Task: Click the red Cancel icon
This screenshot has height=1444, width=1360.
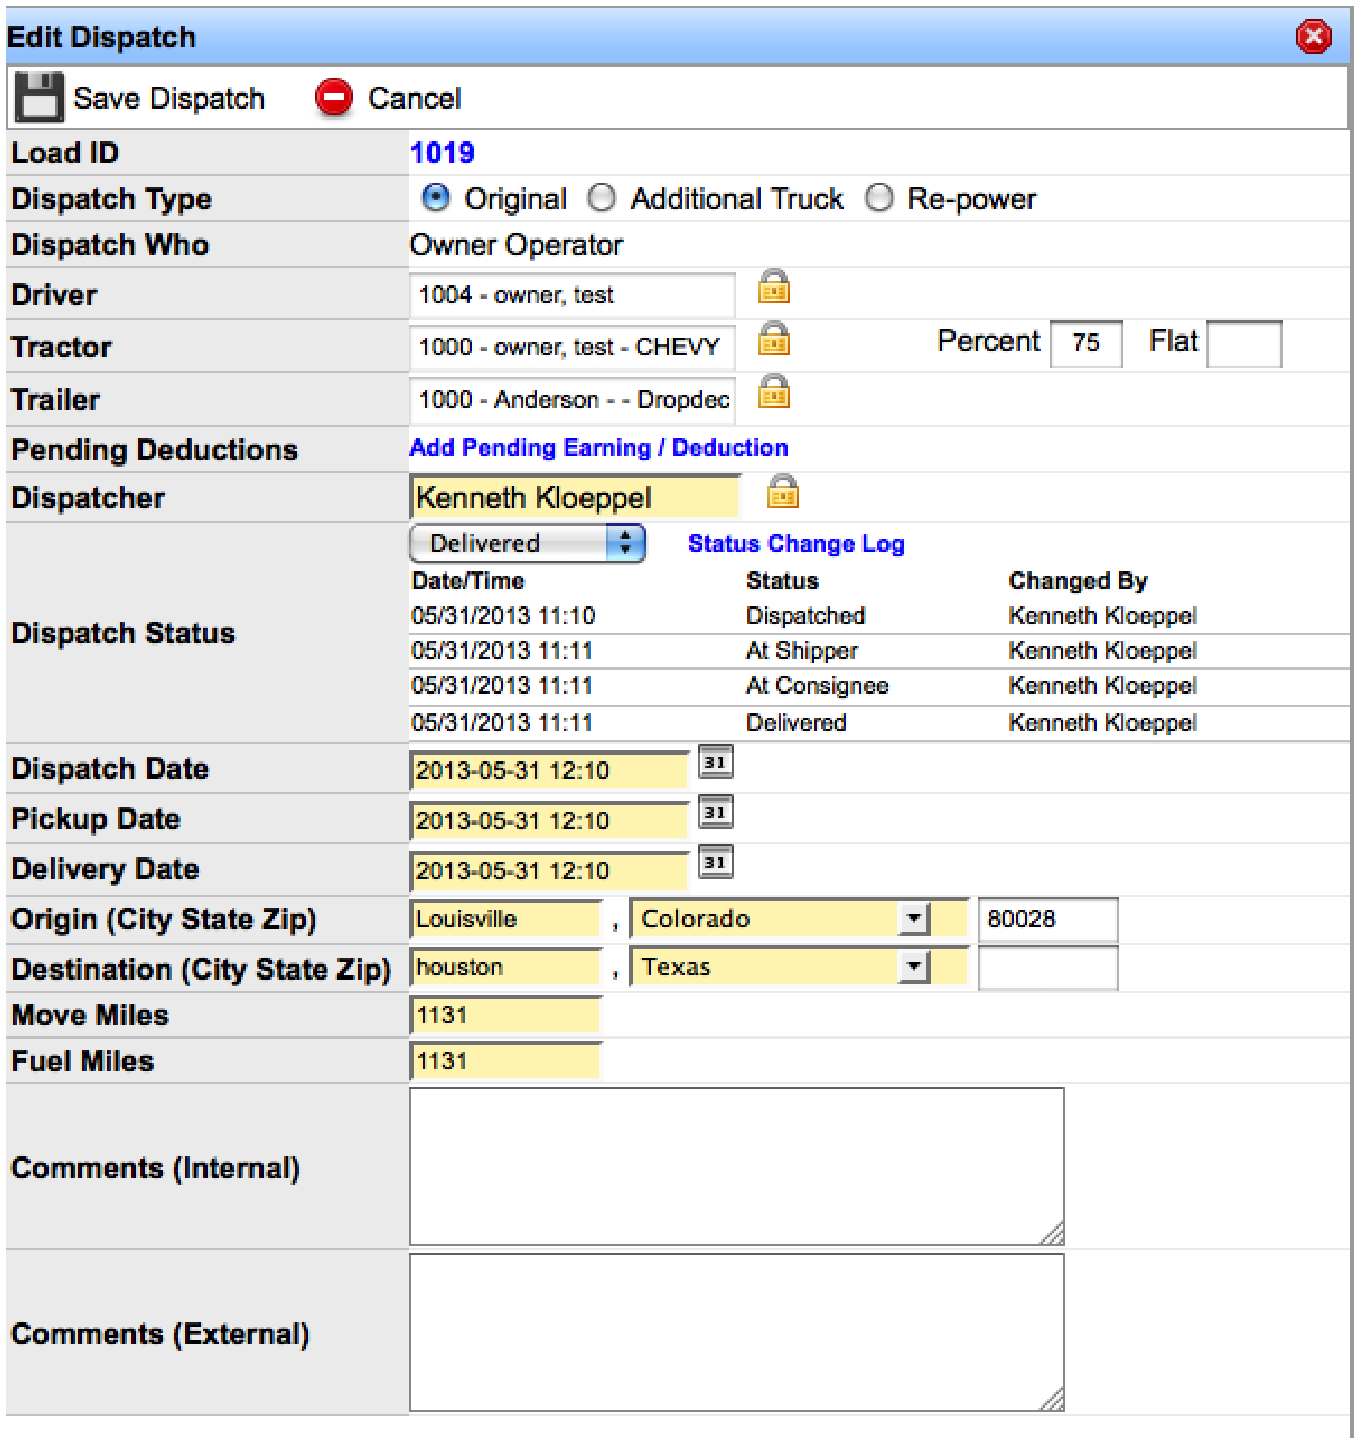Action: coord(334,98)
